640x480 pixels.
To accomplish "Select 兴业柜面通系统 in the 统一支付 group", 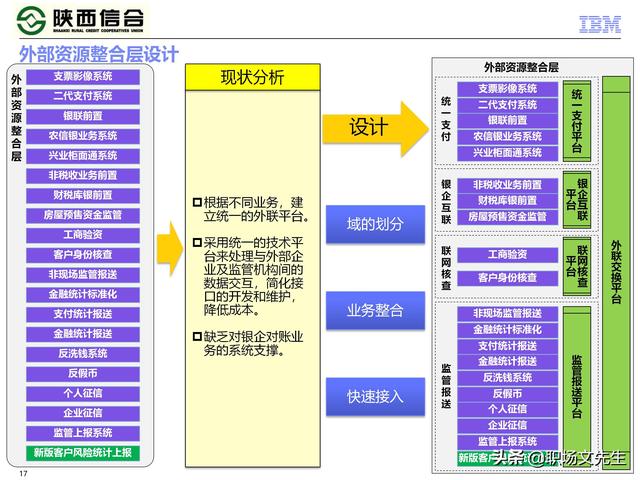I will click(x=507, y=153).
